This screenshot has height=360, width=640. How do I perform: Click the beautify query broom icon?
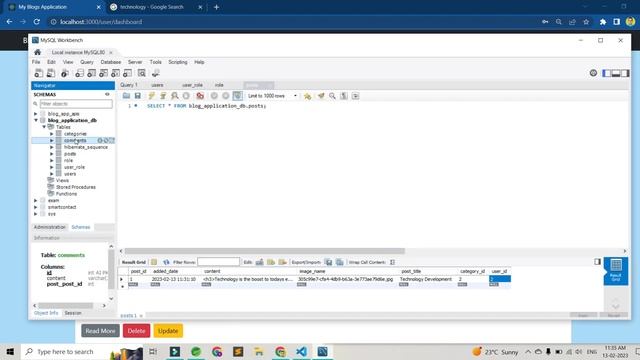coord(321,96)
